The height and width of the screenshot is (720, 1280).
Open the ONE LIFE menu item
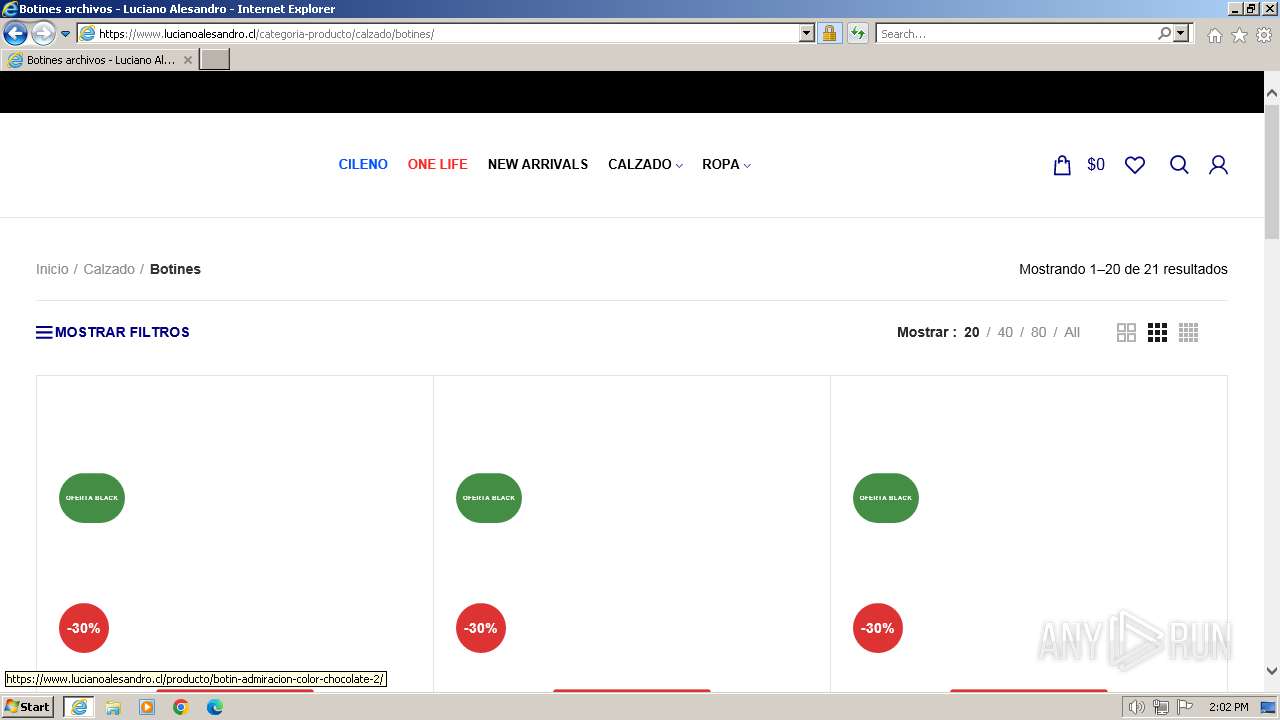click(437, 164)
